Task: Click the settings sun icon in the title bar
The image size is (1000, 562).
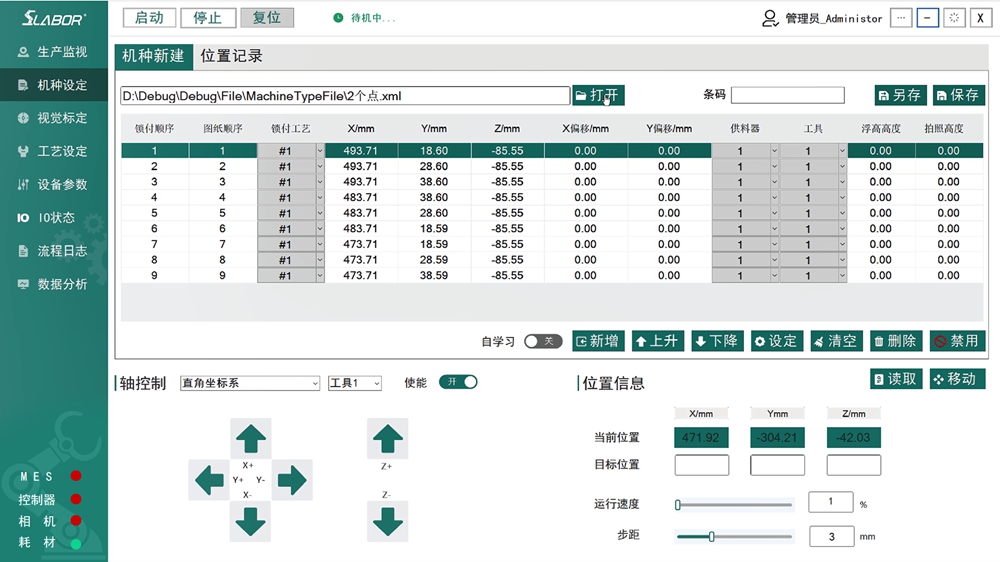Action: (954, 18)
